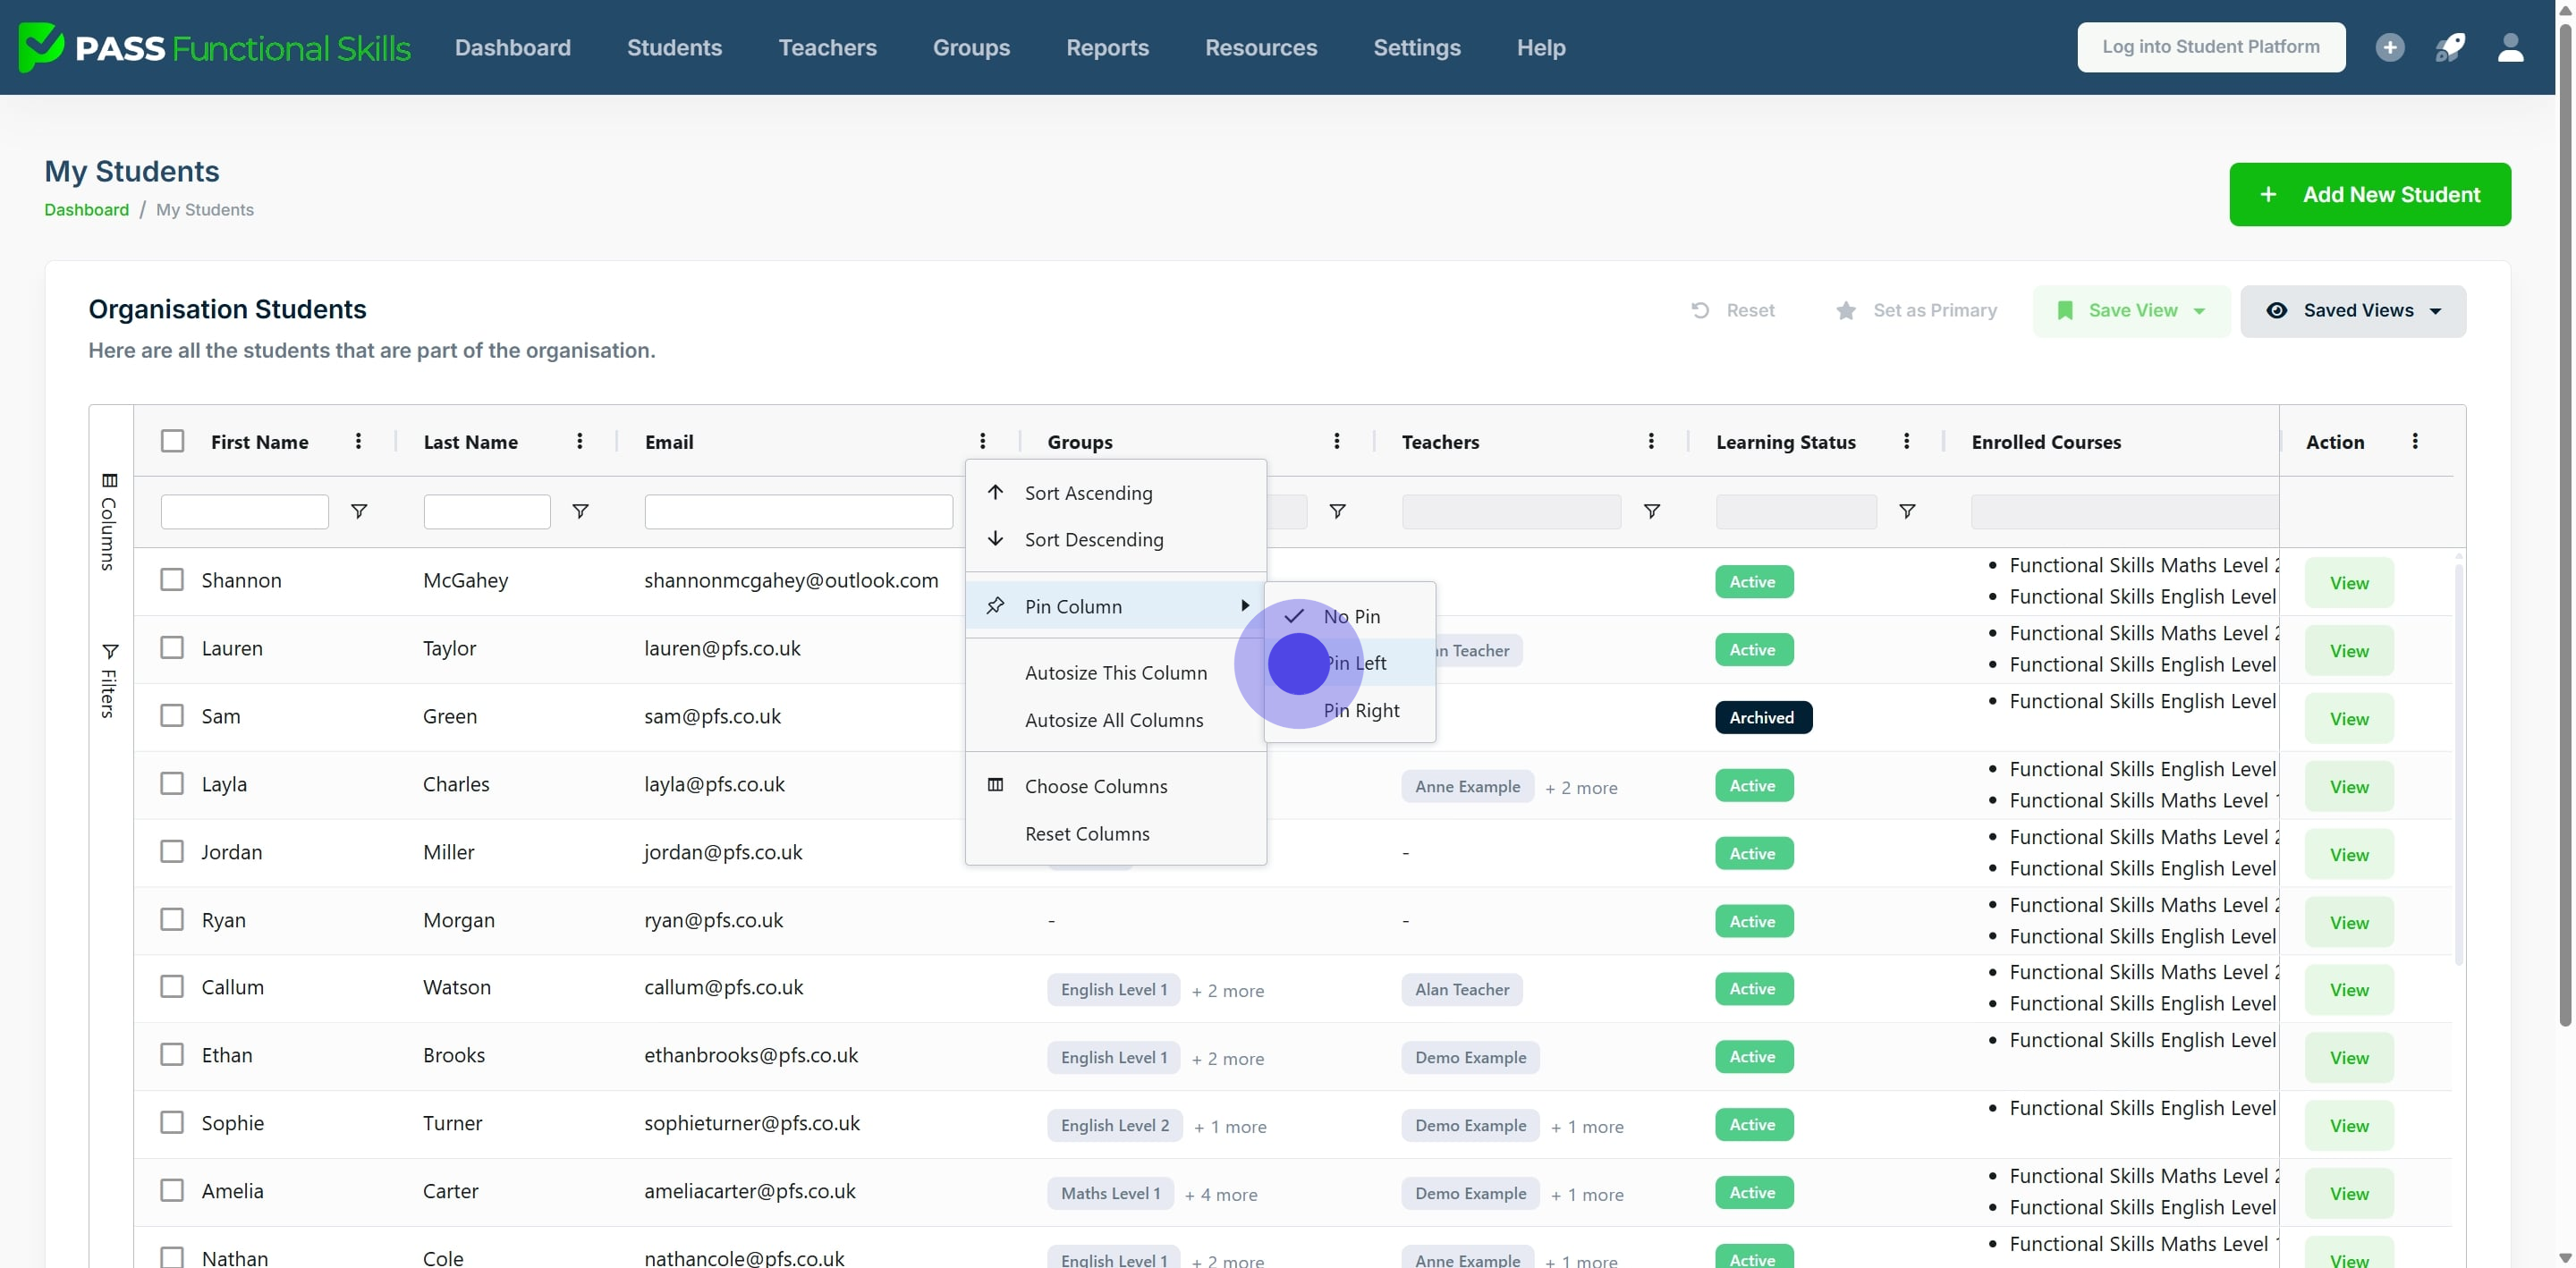Viewport: 2576px width, 1268px height.
Task: Open the user profile icon
Action: pos(2510,47)
